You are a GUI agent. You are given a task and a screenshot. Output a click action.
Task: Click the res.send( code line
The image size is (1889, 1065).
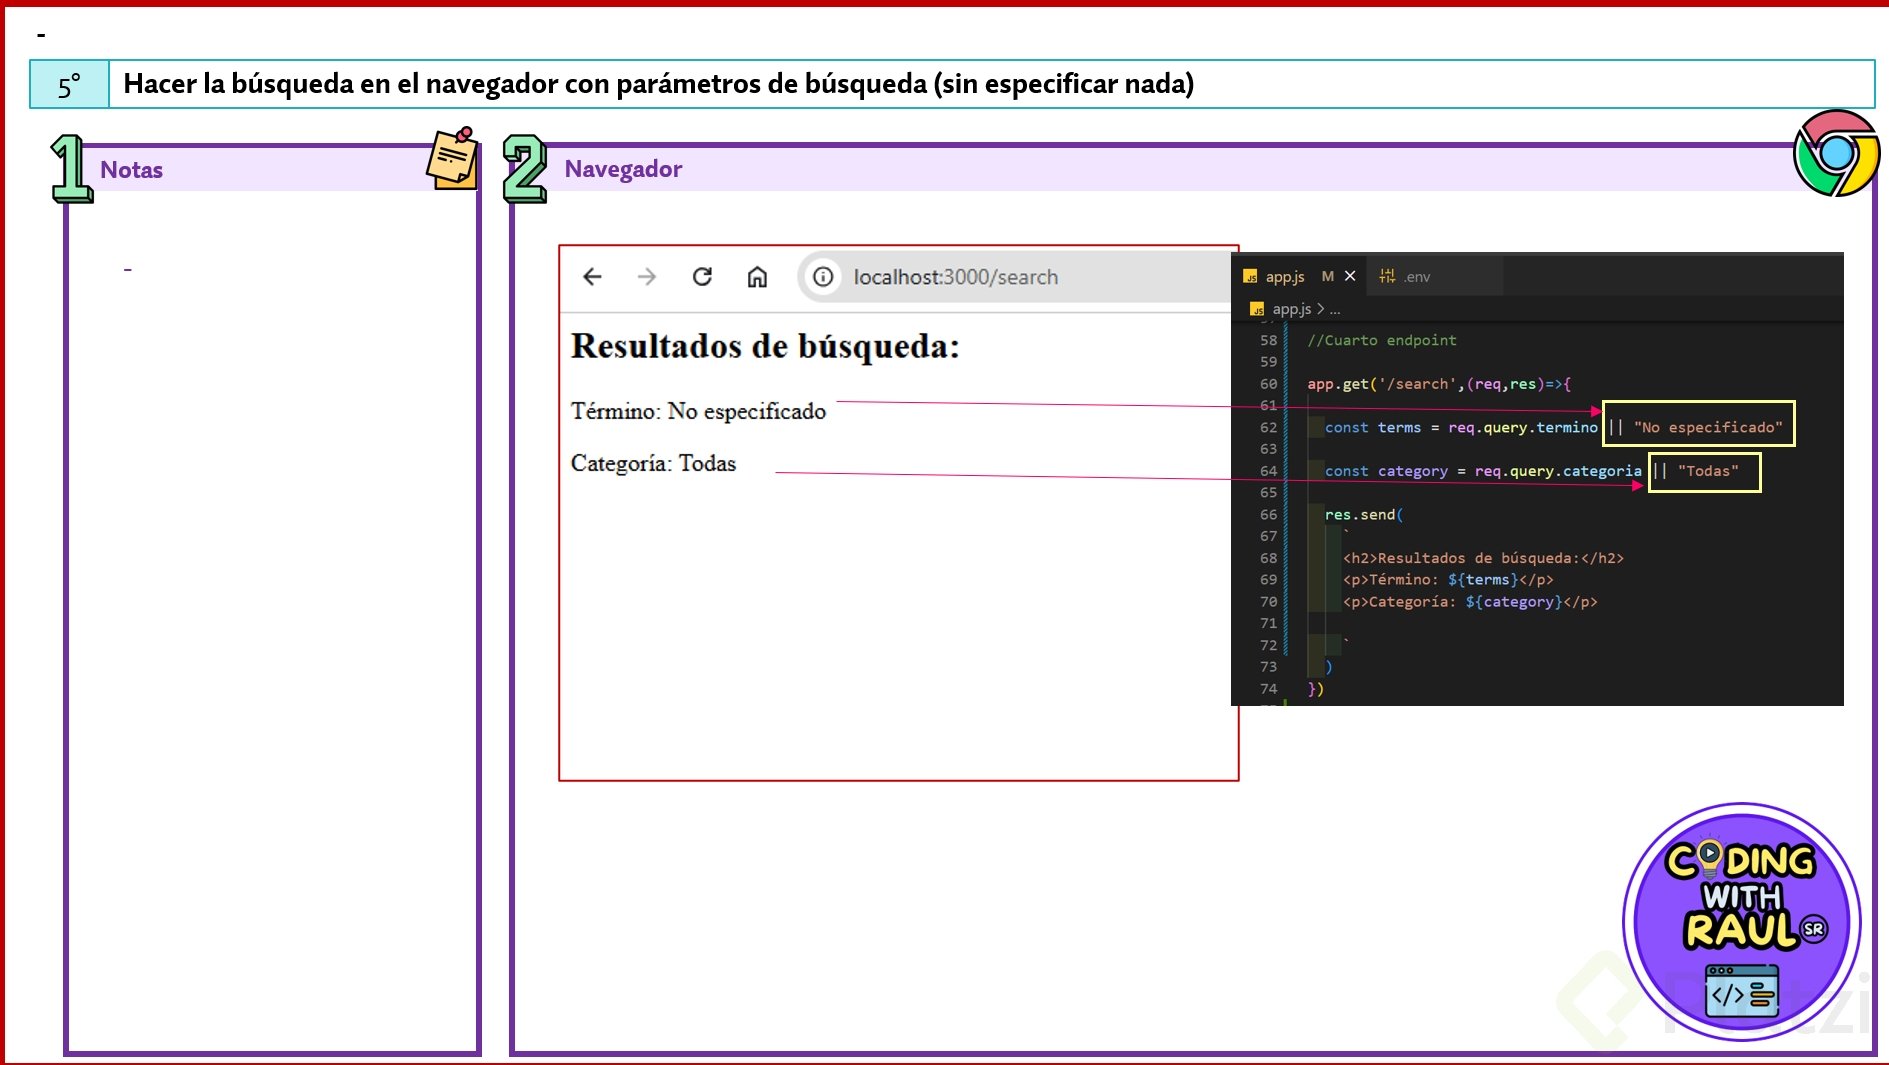[x=1364, y=515]
